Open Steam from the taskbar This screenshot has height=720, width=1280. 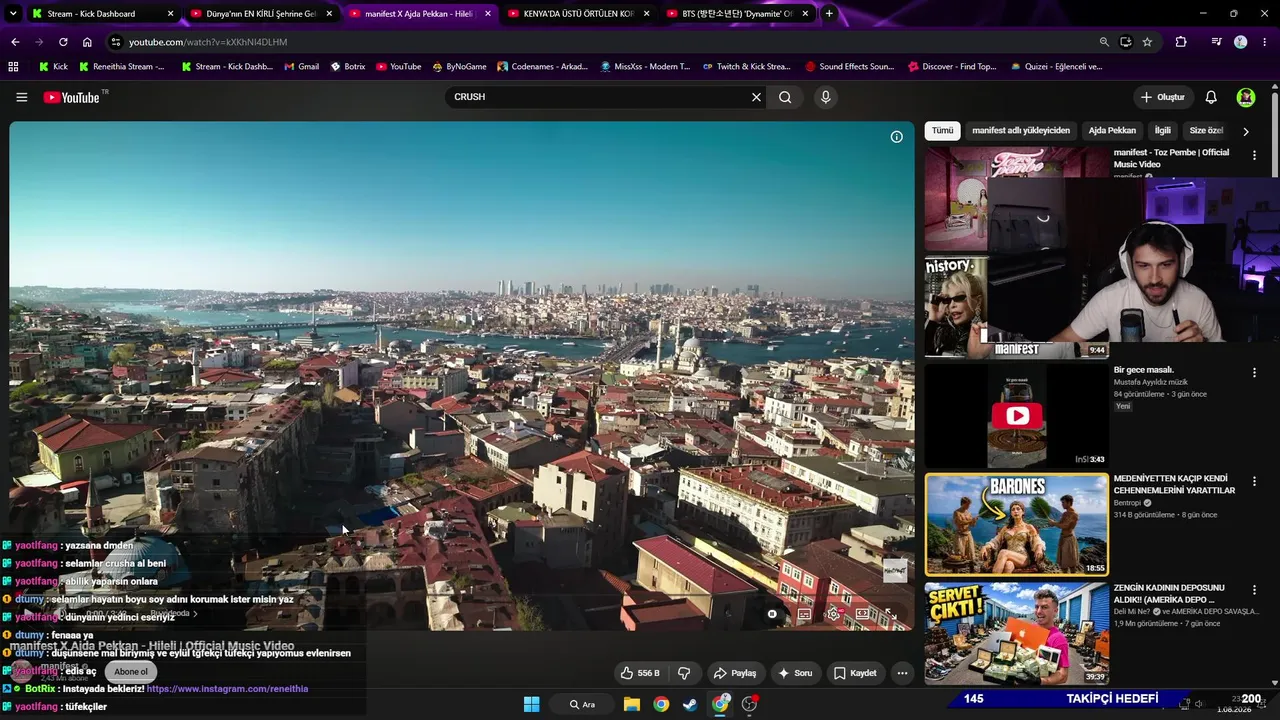[x=690, y=704]
